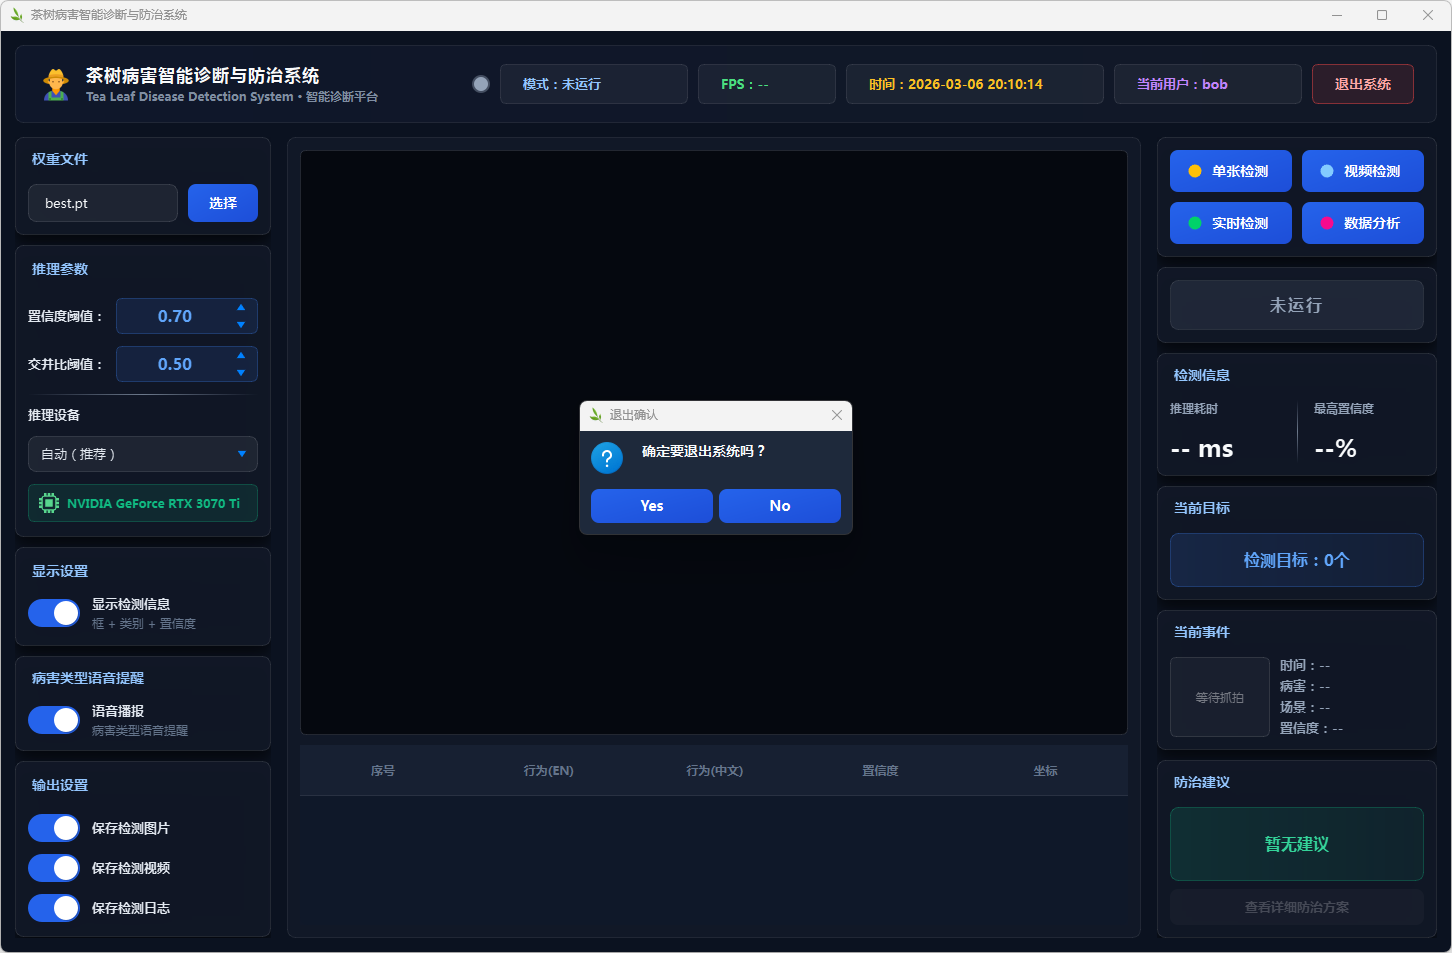Toggle the show detection info switch
The image size is (1452, 953).
54,613
